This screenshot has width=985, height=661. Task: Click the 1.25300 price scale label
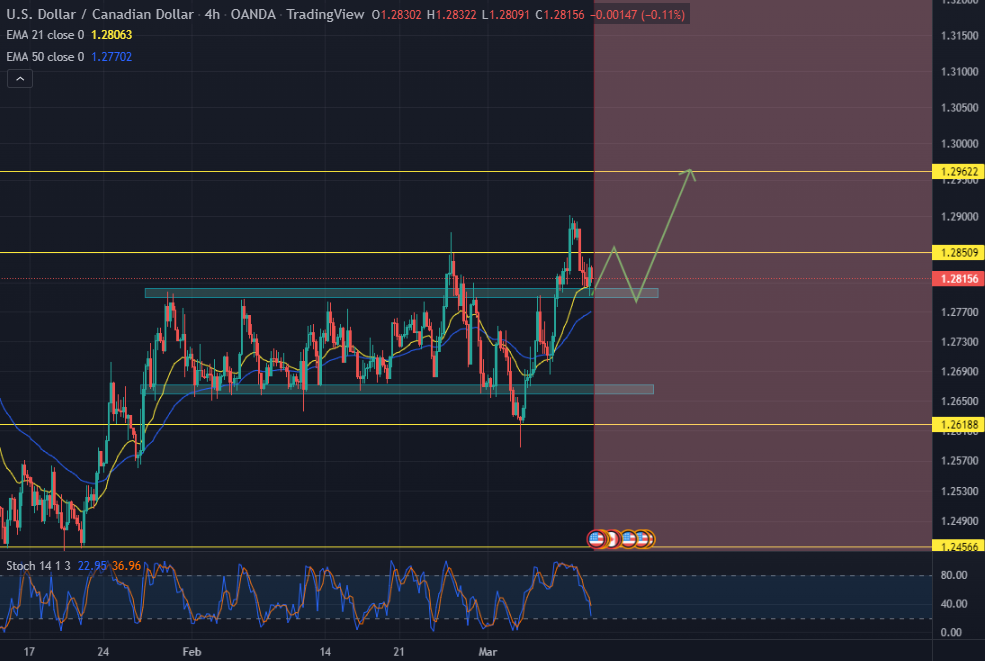point(959,491)
